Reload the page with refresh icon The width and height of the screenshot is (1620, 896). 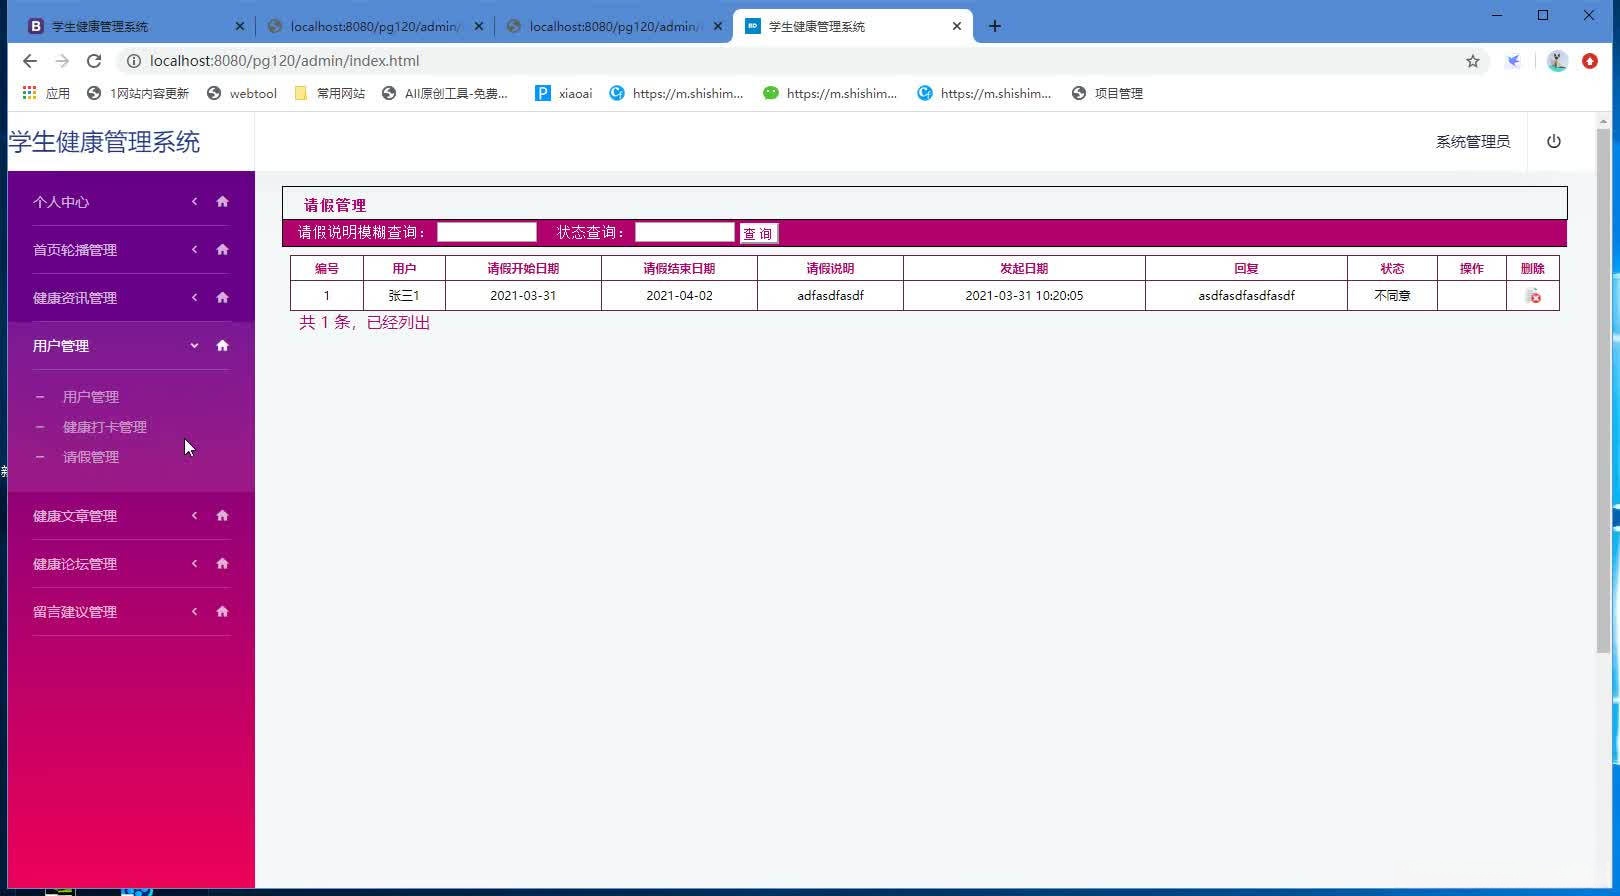tap(94, 61)
